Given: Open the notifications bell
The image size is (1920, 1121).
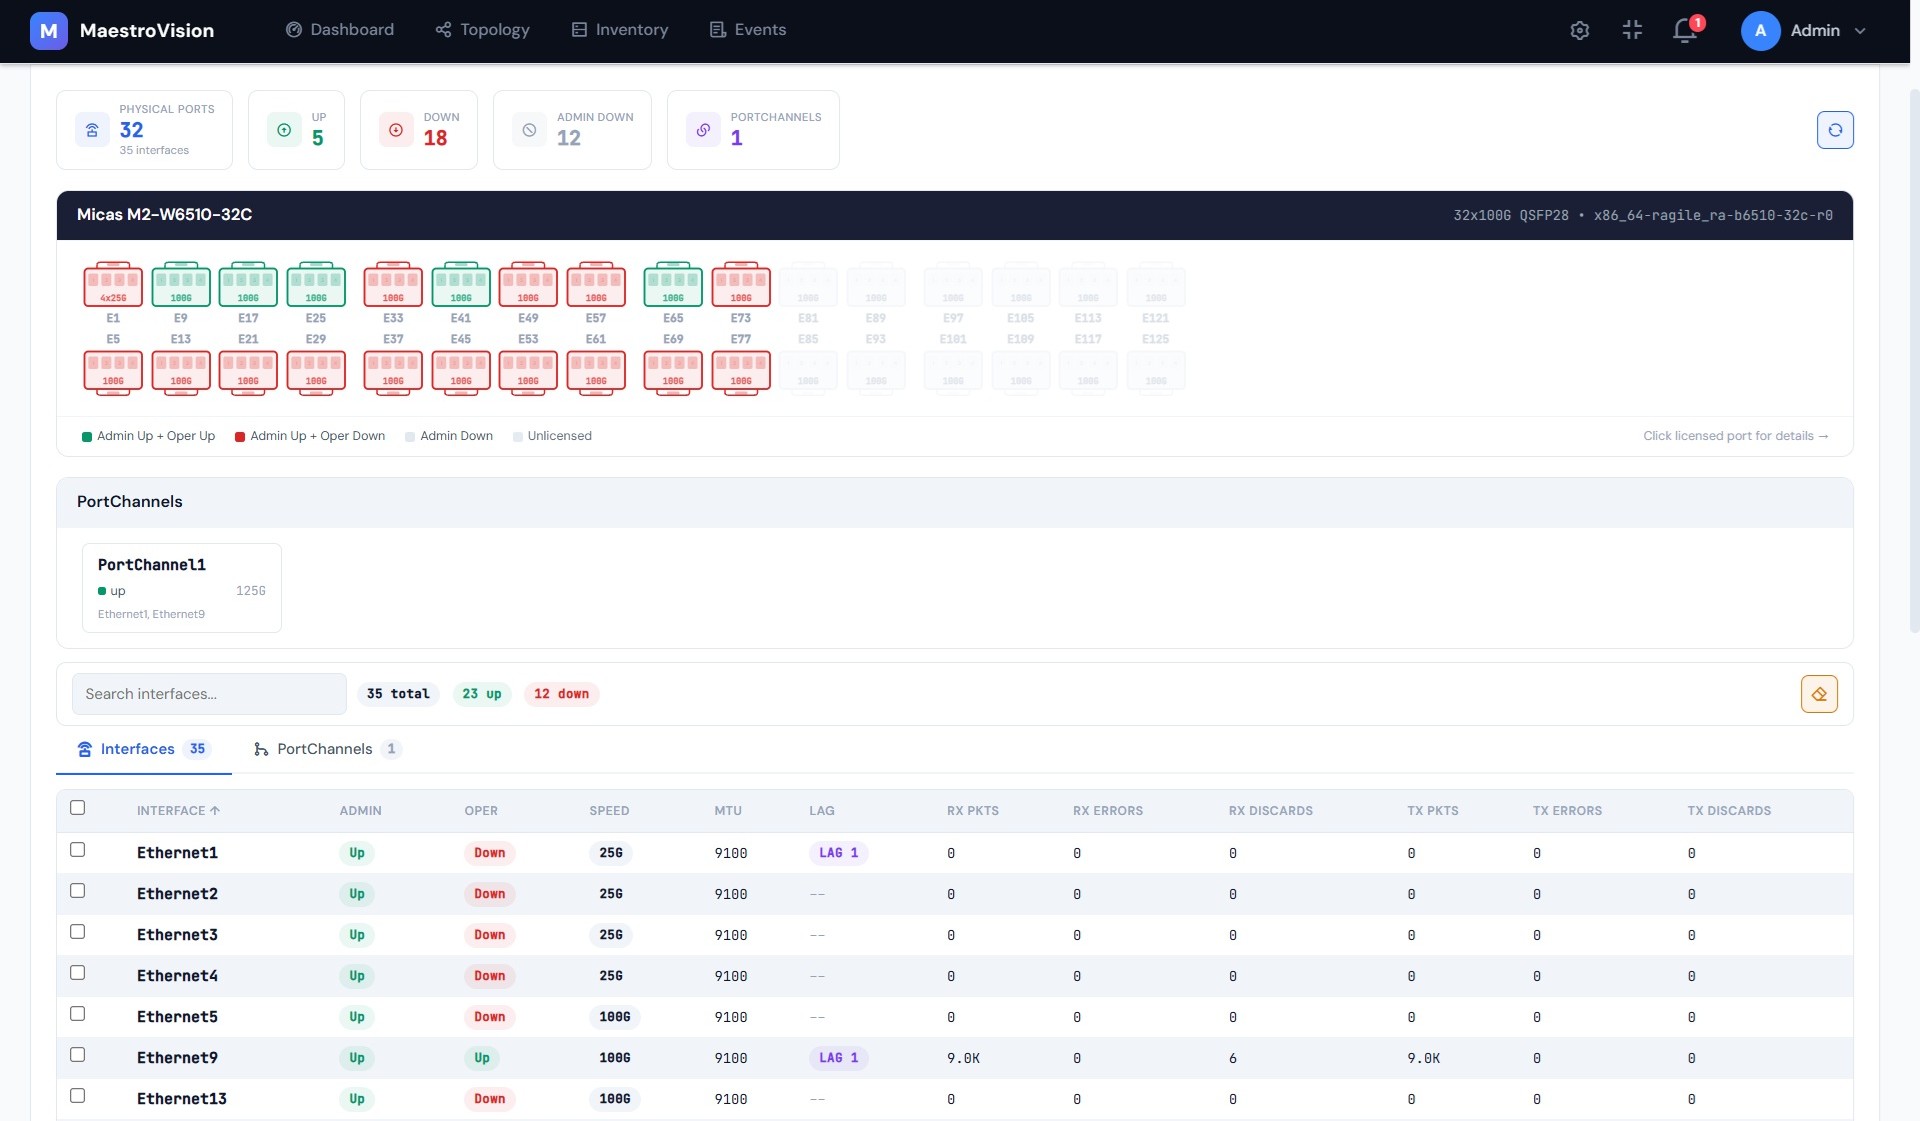Looking at the screenshot, I should 1685,30.
